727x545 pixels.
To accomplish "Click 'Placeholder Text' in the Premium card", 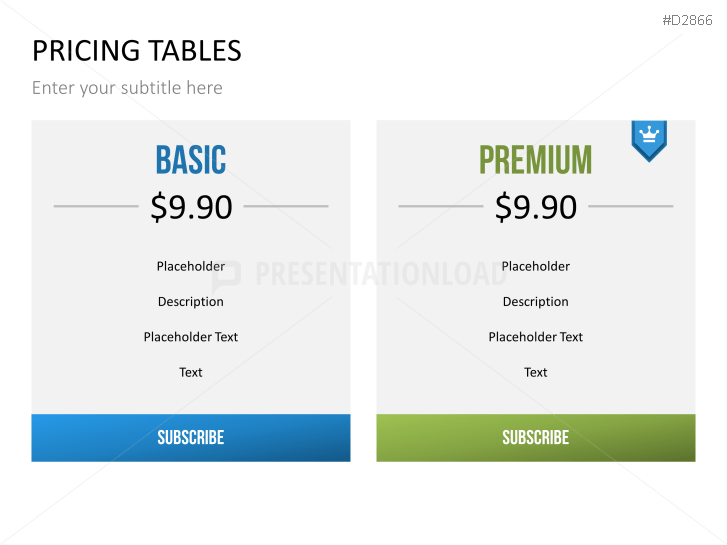I will (x=536, y=337).
